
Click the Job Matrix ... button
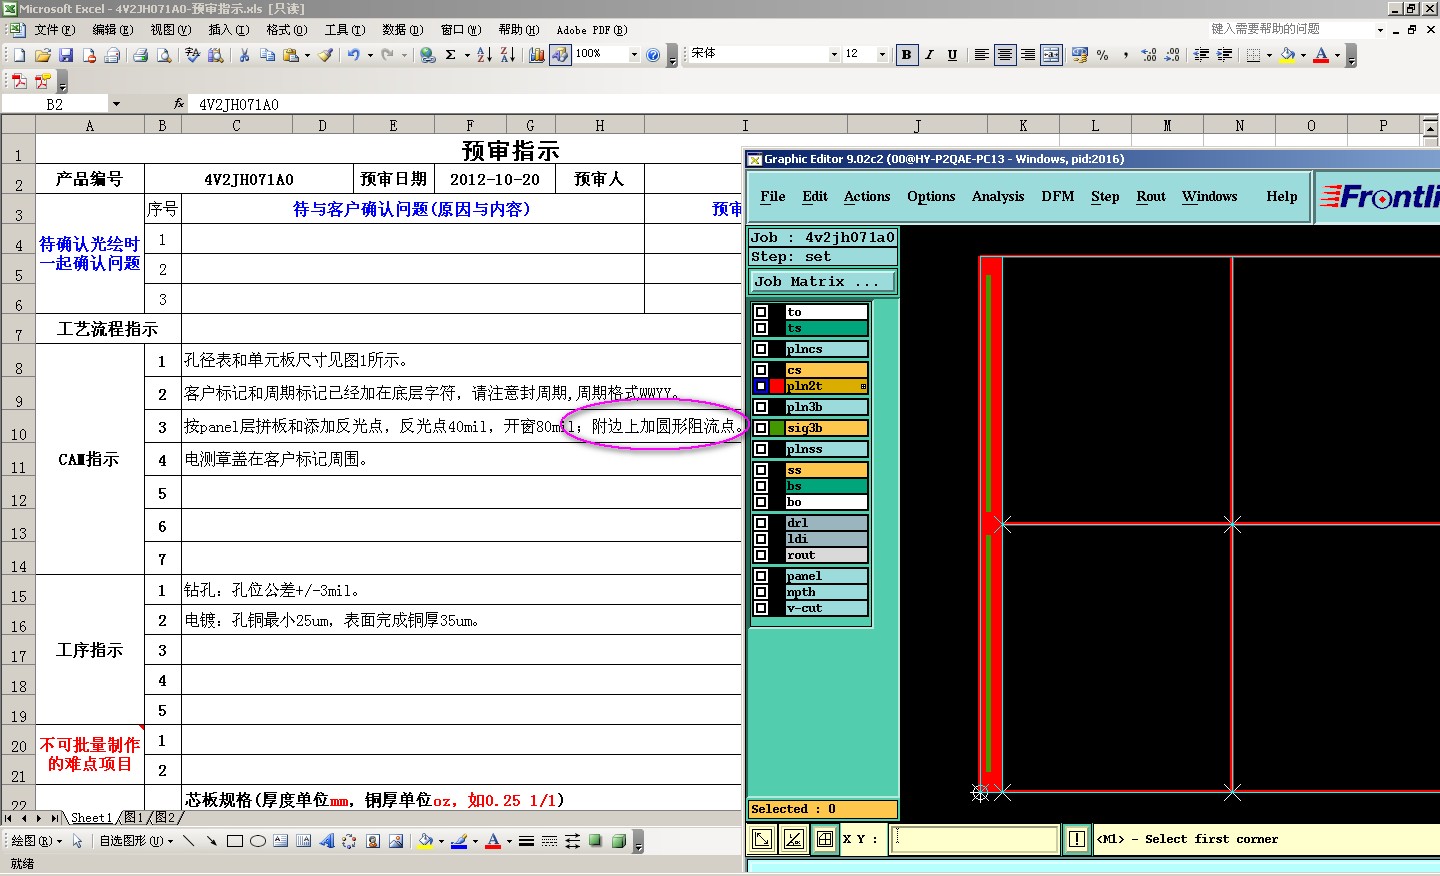(x=822, y=282)
